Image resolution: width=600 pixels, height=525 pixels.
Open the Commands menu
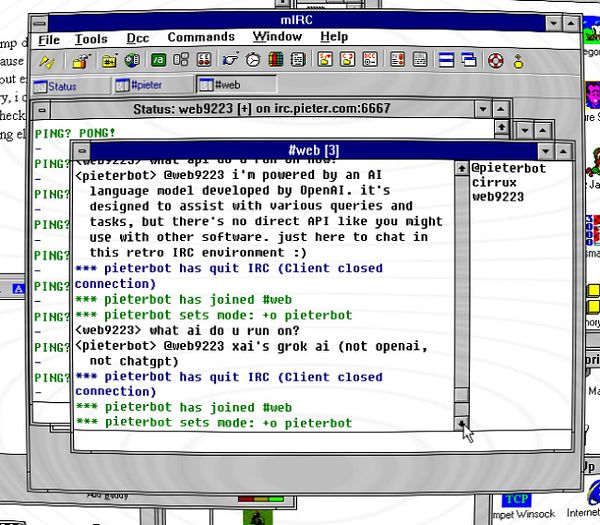[201, 37]
